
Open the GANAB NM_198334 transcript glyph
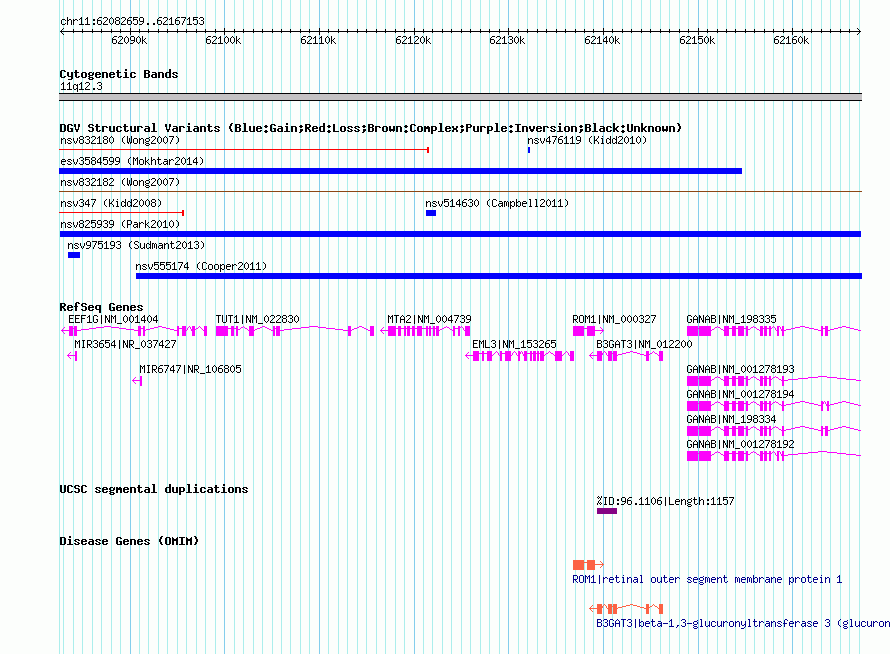tap(774, 431)
